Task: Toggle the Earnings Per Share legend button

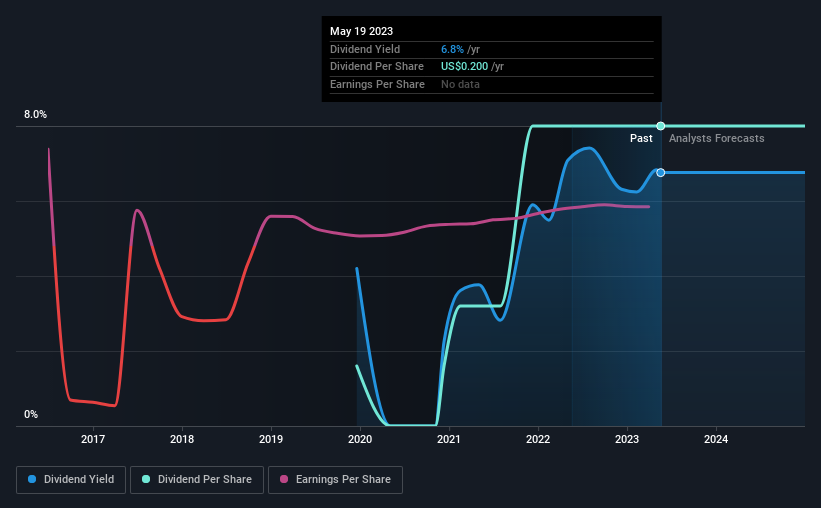Action: tap(335, 480)
